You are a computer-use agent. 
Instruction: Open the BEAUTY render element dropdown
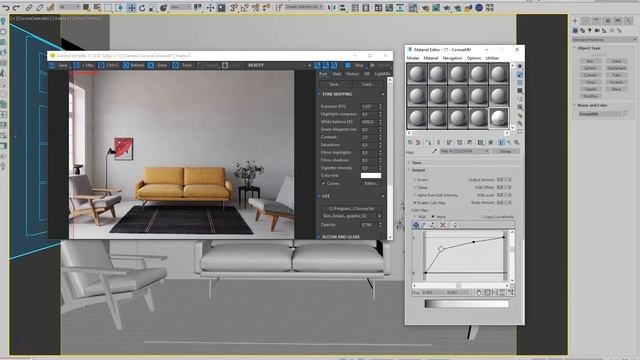point(279,65)
